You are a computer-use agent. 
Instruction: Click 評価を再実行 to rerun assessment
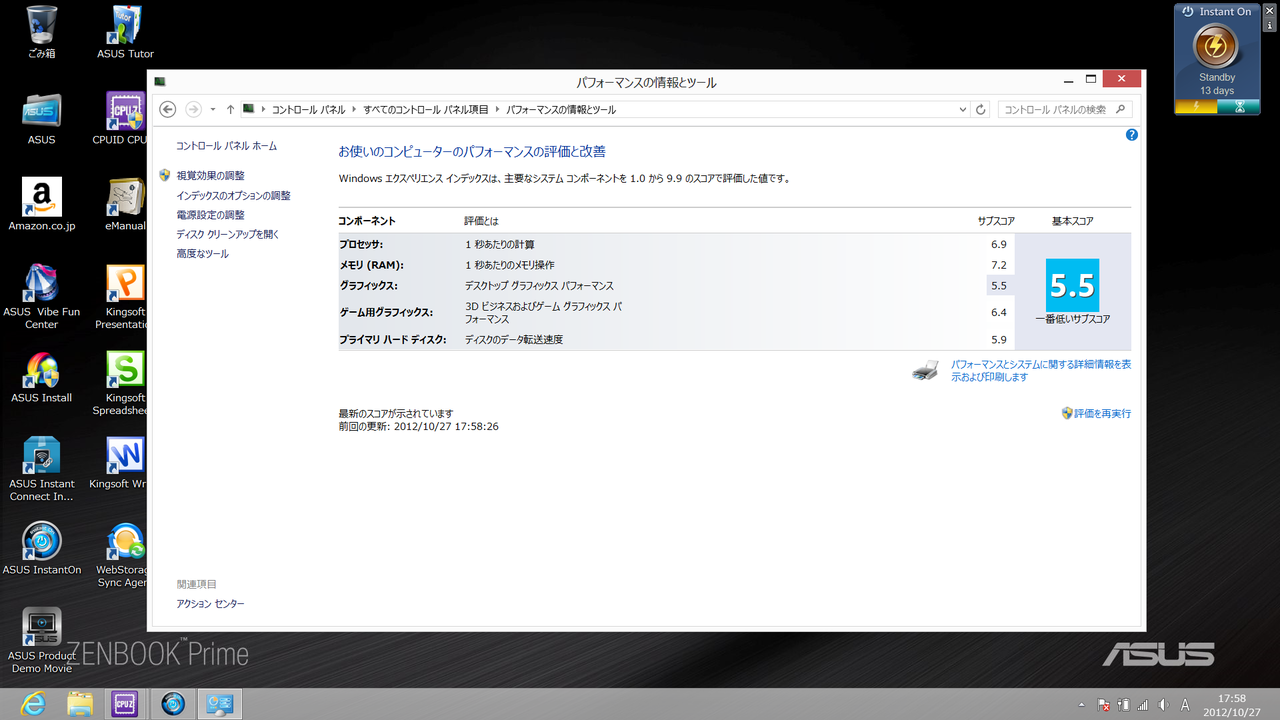point(1102,413)
